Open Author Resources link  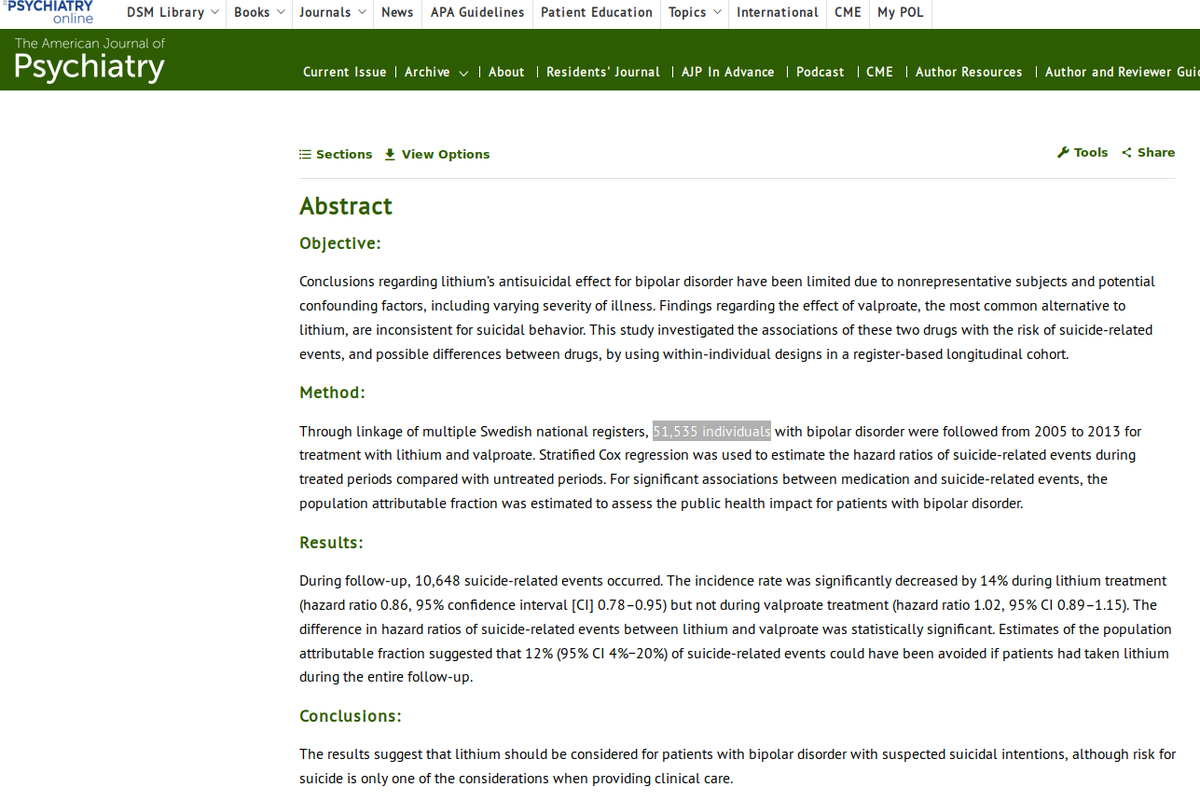coord(969,72)
